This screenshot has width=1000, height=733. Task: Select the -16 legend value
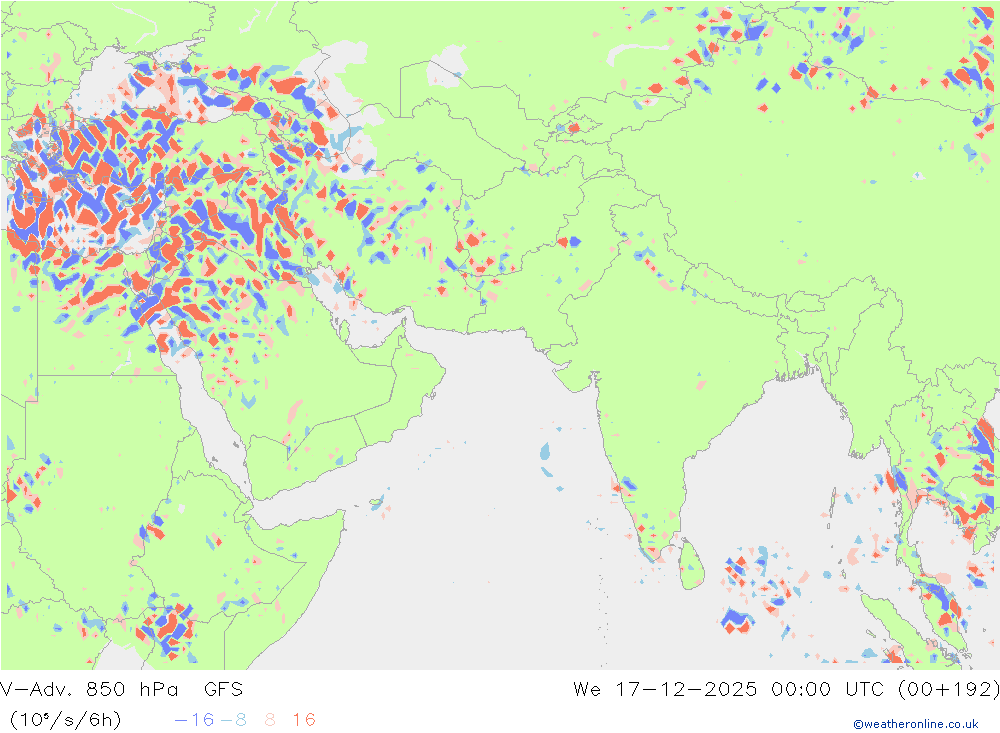tap(195, 720)
